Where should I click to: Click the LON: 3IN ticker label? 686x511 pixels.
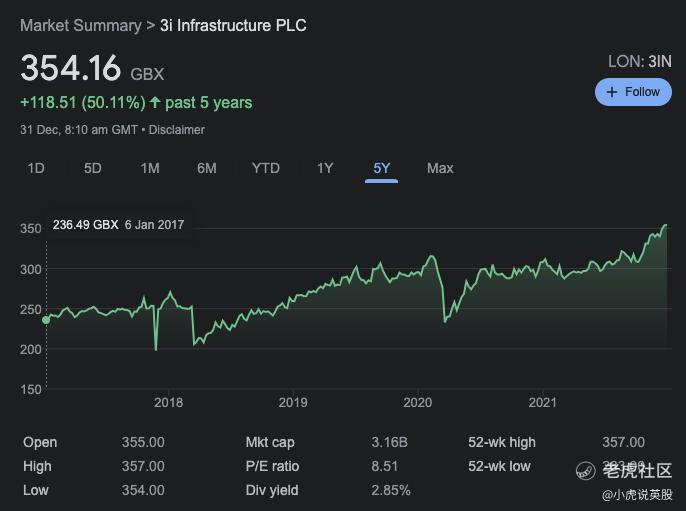click(x=640, y=62)
